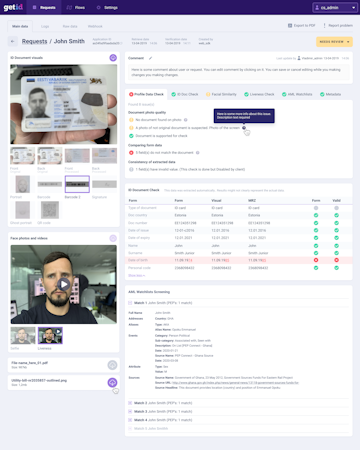360x450 pixels.
Task: Click grey Form status icon in Type of document row
Action: click(316, 208)
